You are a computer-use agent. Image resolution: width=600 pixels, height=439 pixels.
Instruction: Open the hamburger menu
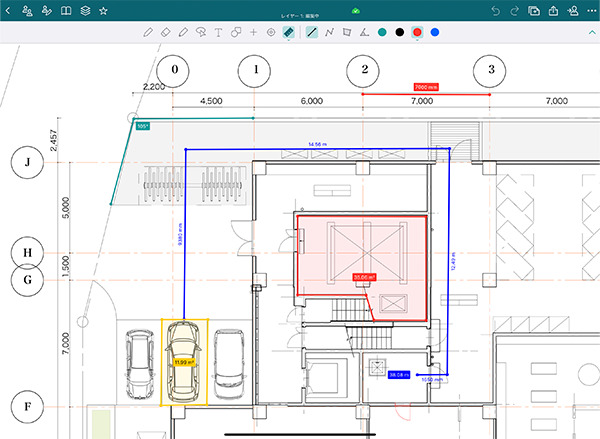(9, 10)
